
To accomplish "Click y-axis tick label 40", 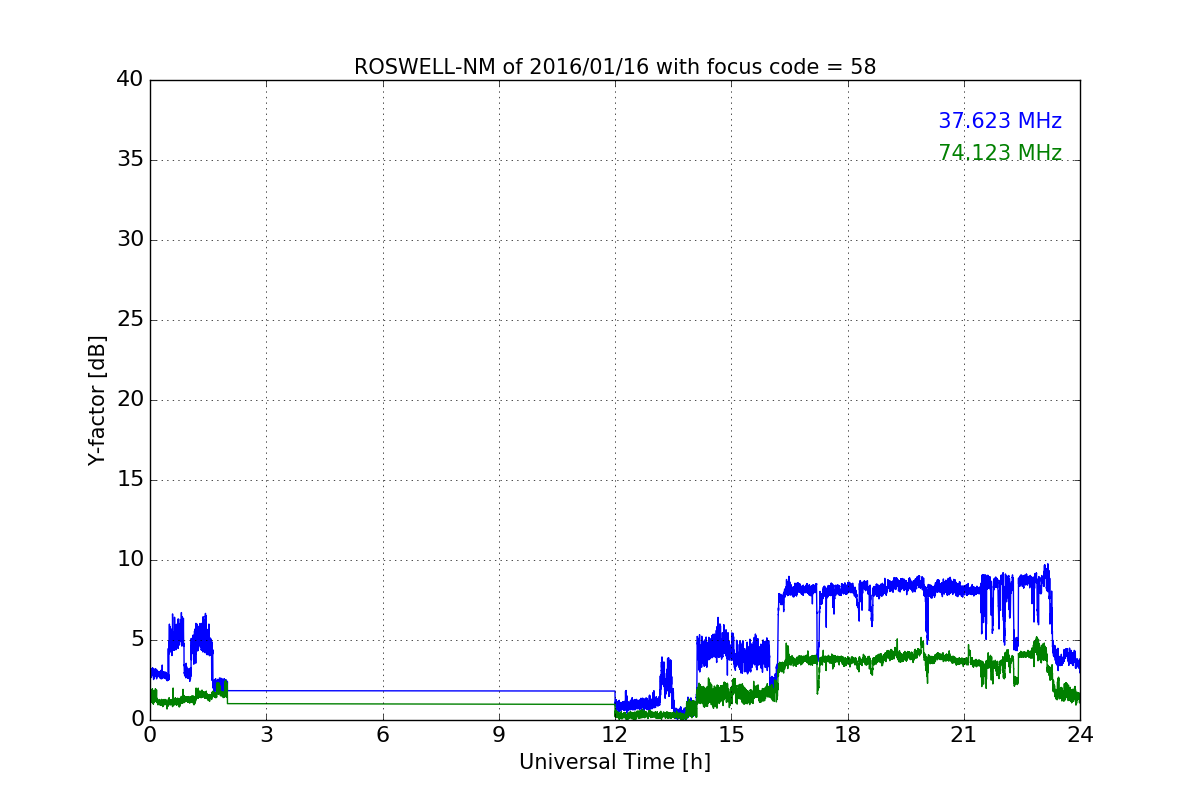I will pyautogui.click(x=130, y=80).
